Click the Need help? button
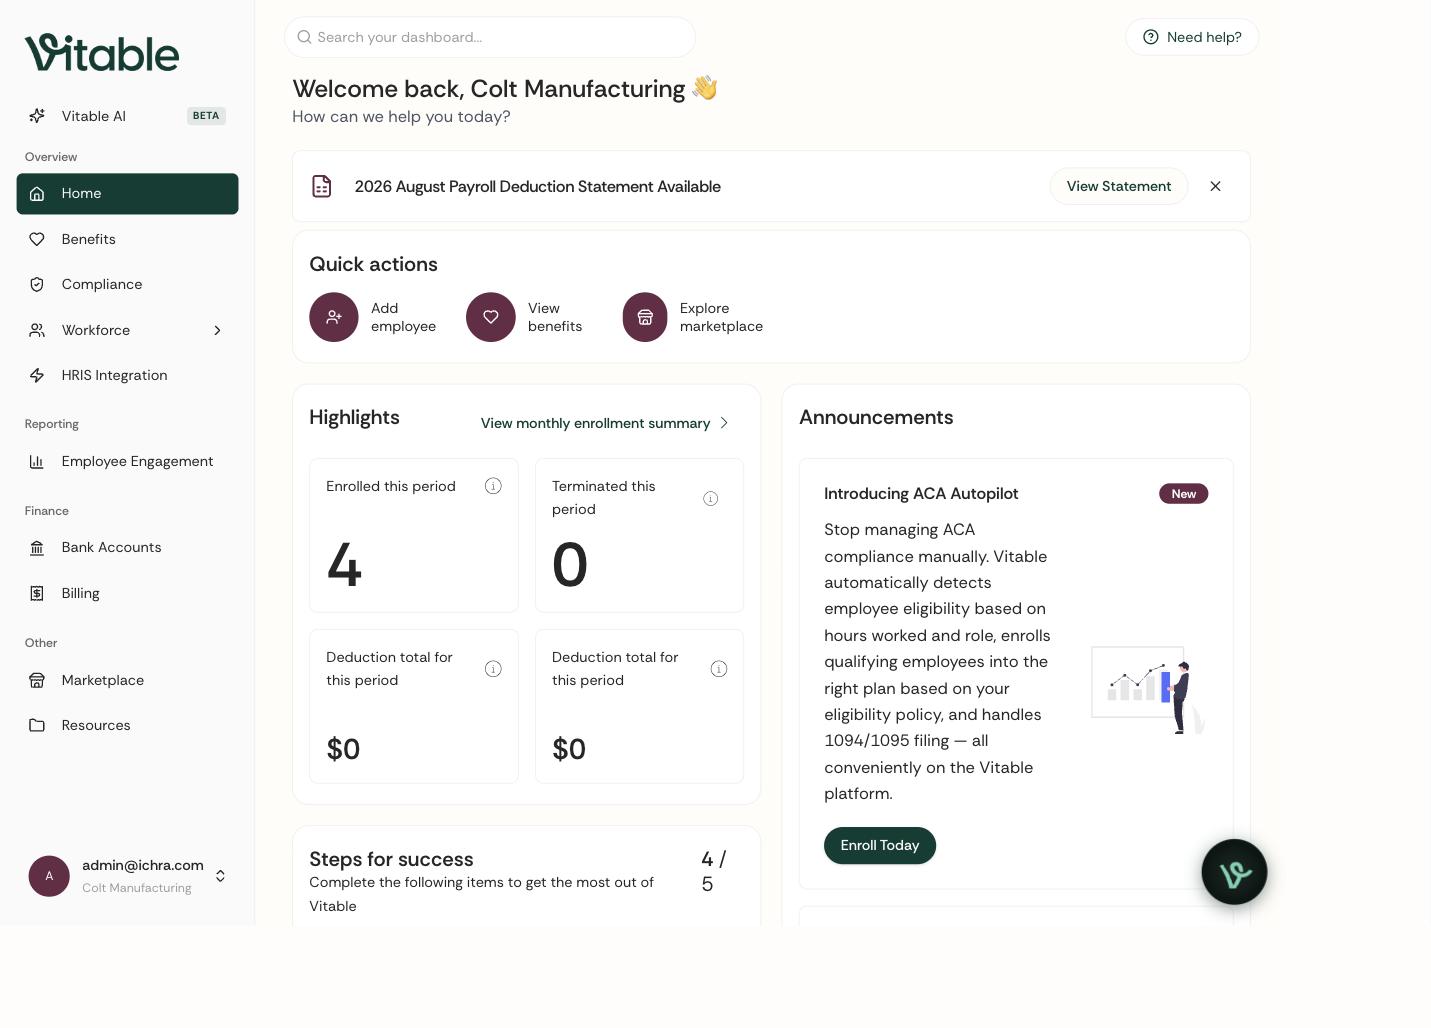 click(1192, 37)
